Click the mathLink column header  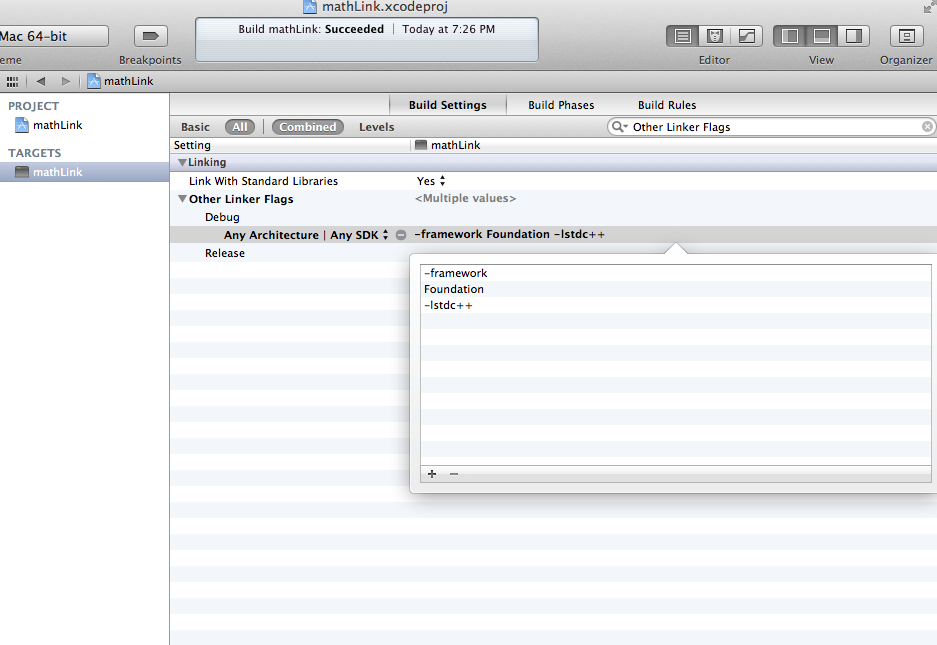tap(674, 145)
